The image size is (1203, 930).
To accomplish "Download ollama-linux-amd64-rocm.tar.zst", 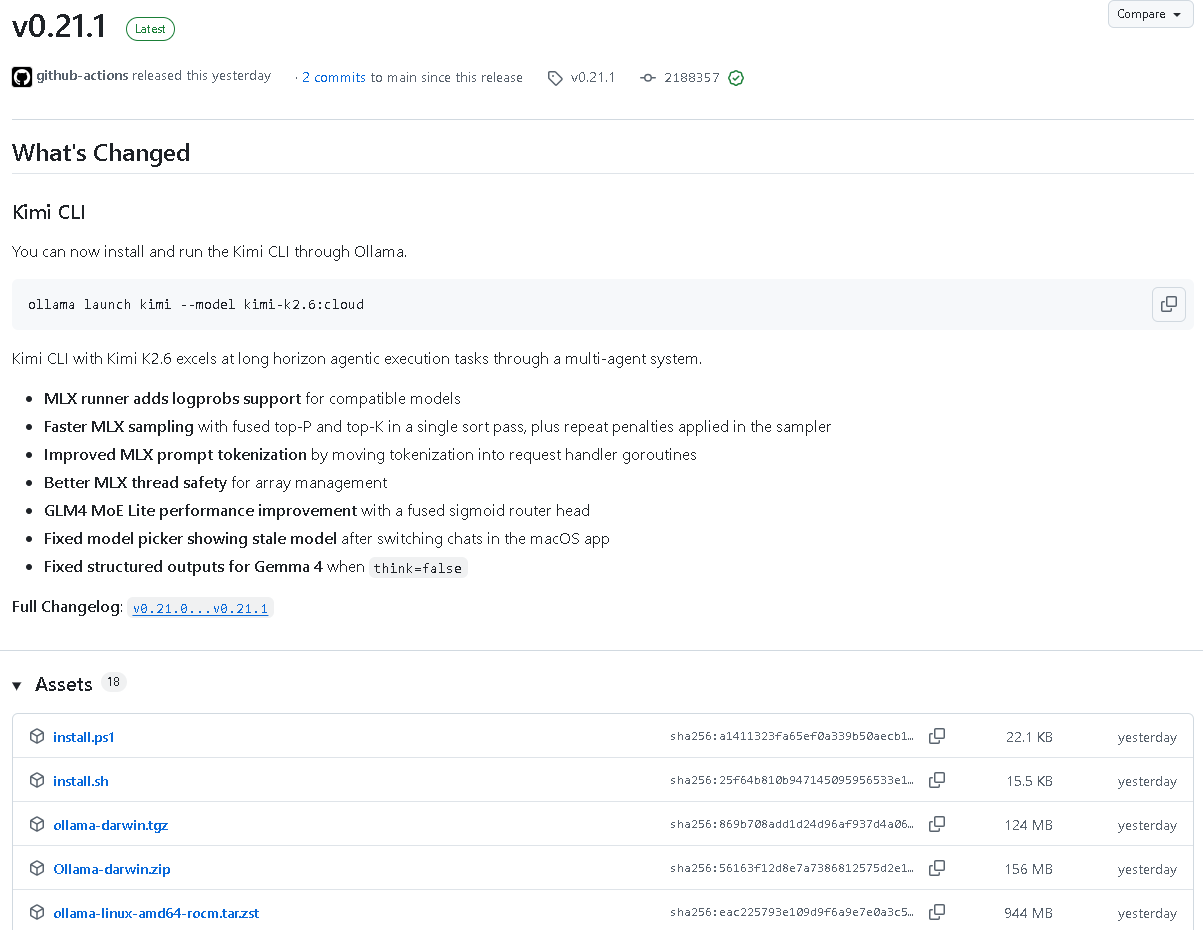I will click(x=156, y=913).
